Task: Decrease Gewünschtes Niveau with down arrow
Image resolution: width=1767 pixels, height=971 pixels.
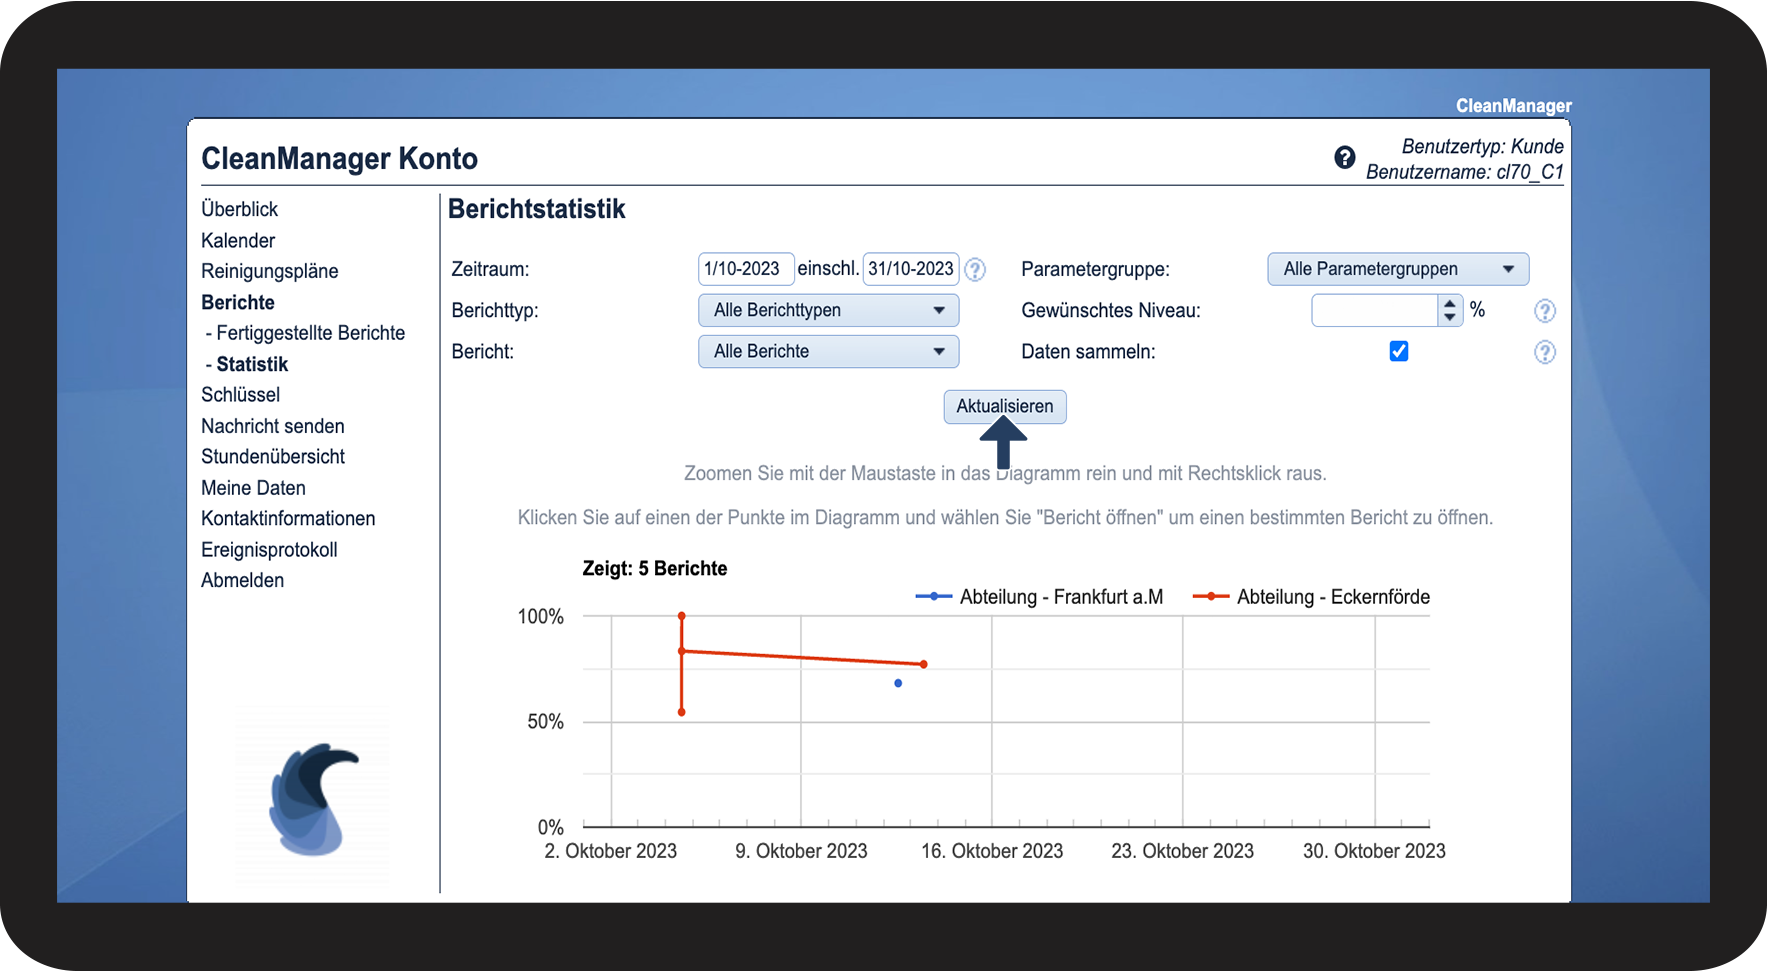Action: click(1450, 318)
